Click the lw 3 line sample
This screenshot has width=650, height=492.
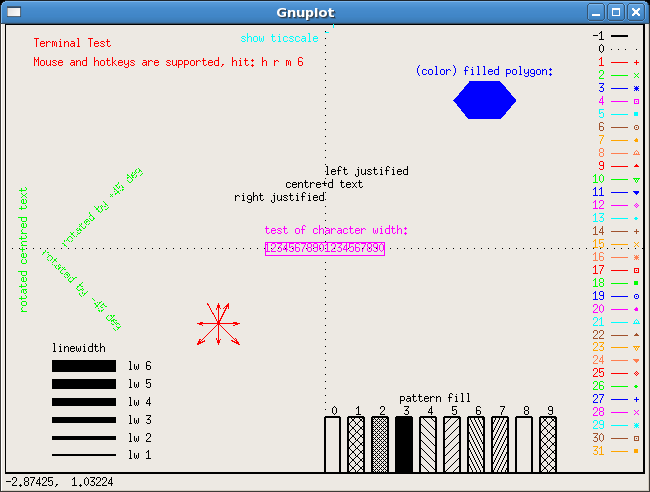(84, 420)
